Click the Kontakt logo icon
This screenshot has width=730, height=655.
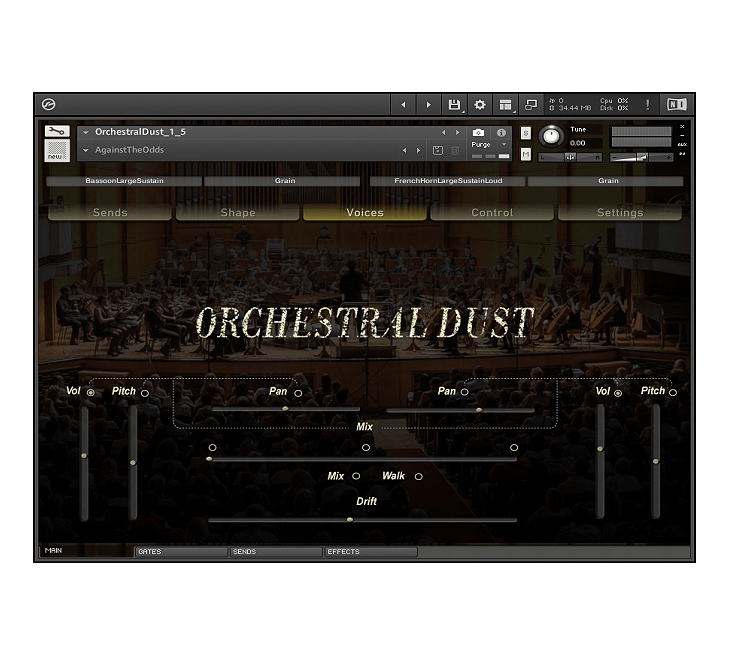point(48,105)
